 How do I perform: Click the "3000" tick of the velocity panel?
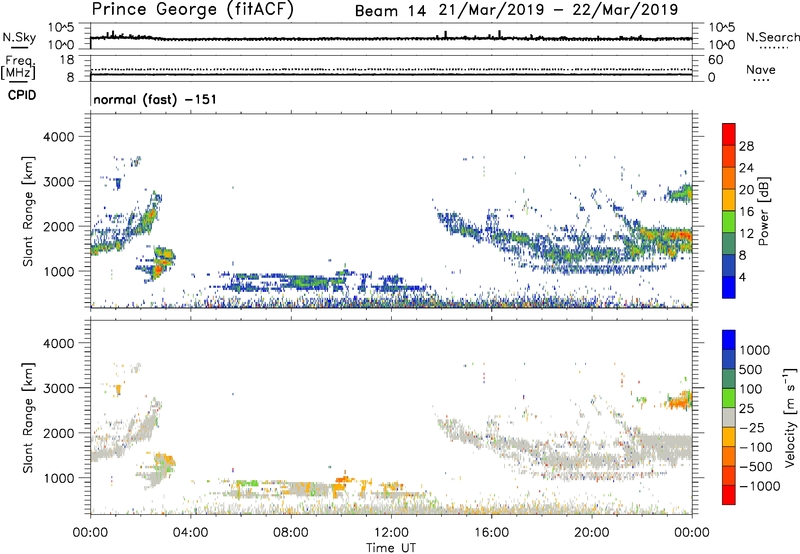pos(59,388)
